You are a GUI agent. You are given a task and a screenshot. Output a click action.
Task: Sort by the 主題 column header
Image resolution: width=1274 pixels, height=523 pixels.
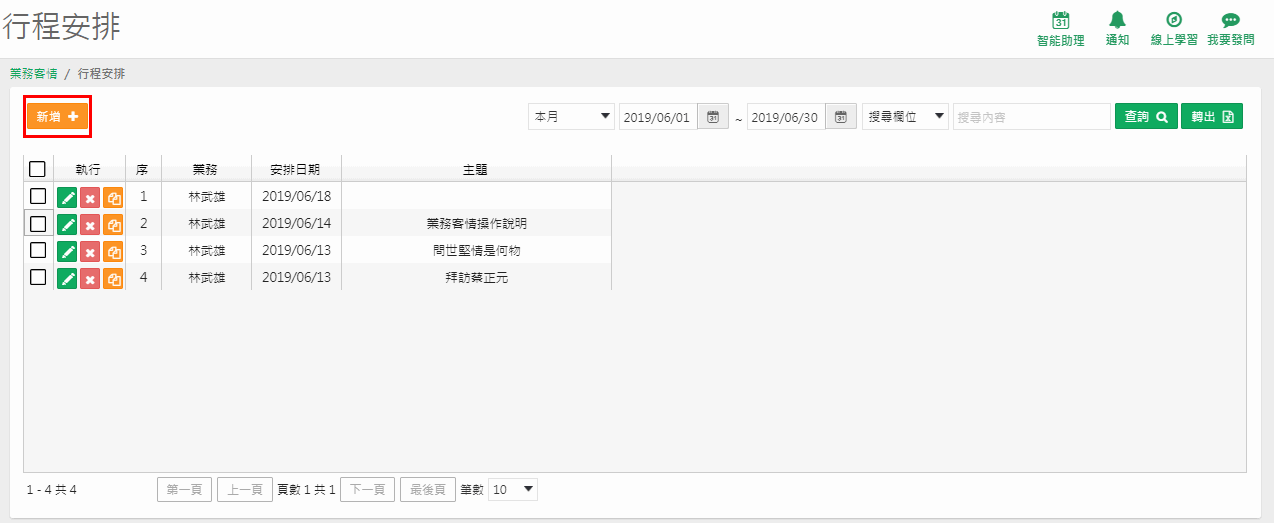476,170
